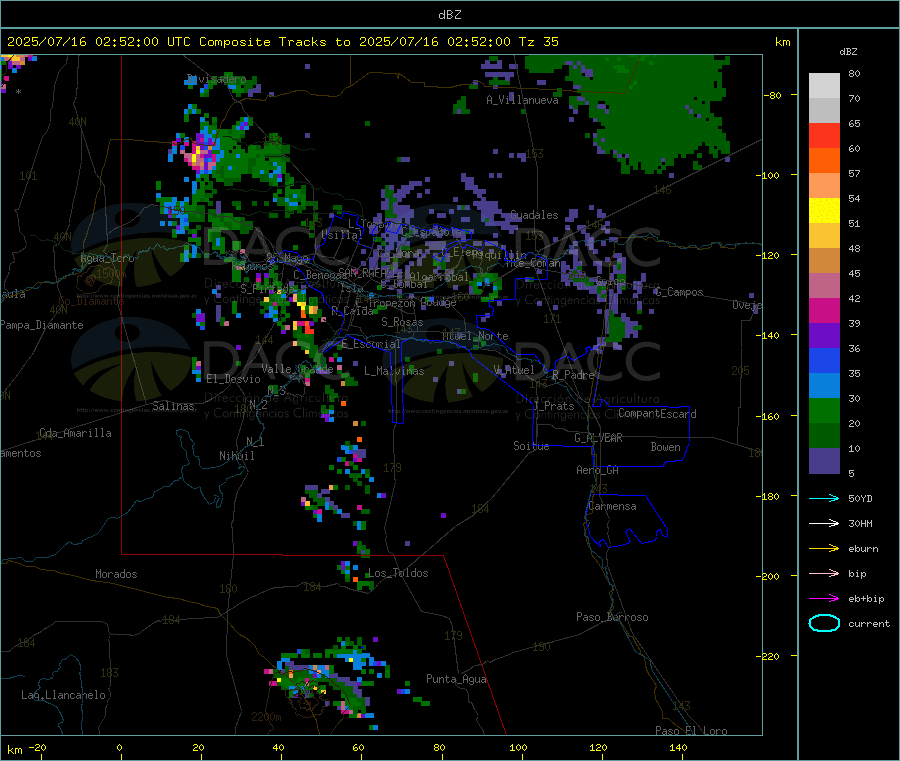Image resolution: width=900 pixels, height=761 pixels.
Task: Click the Morados location label
Action: pos(116,574)
